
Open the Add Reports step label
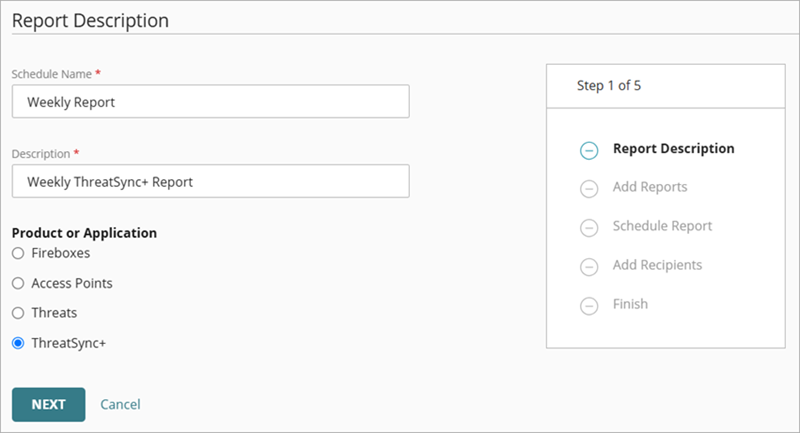pyautogui.click(x=650, y=187)
